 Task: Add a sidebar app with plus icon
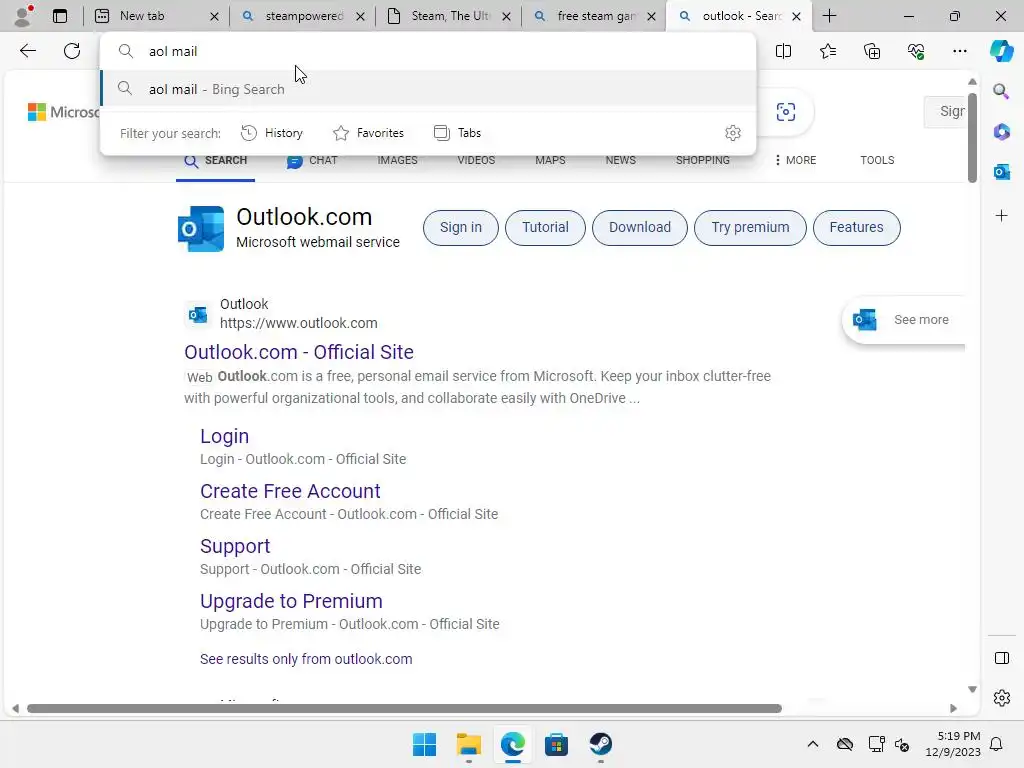coord(1001,216)
